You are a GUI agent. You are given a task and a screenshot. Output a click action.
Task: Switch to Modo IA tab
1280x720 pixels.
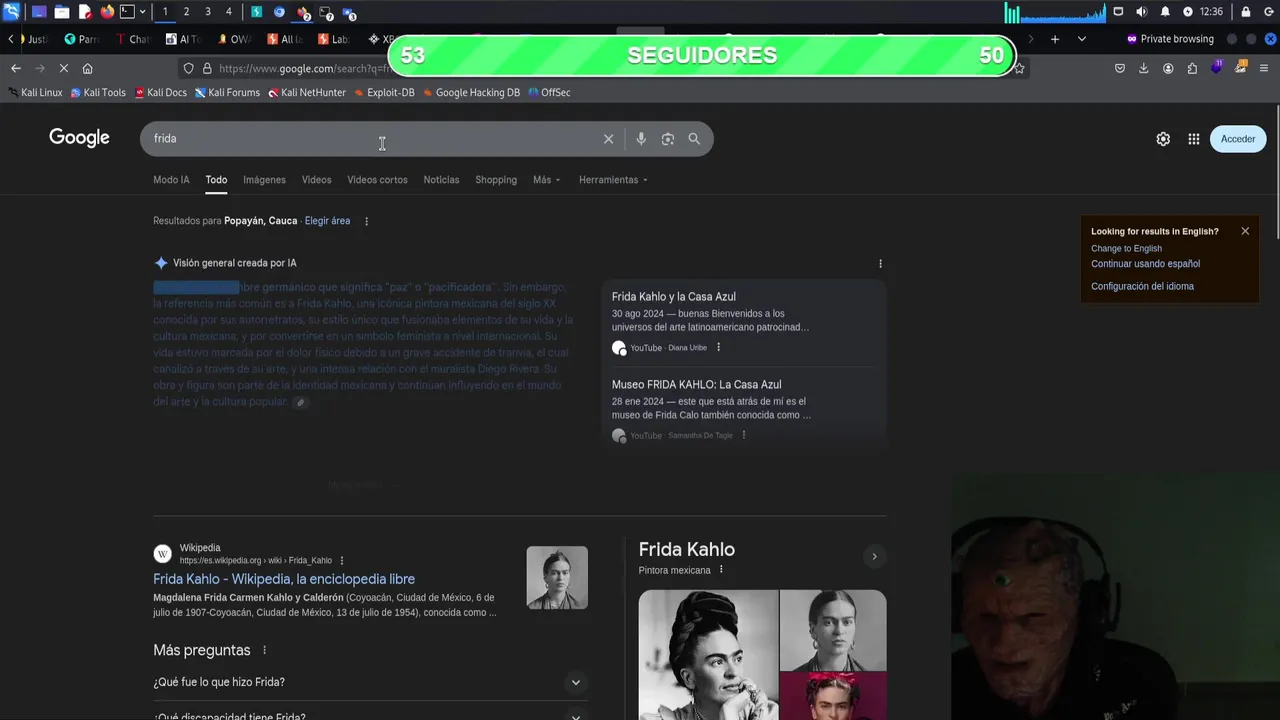(171, 180)
